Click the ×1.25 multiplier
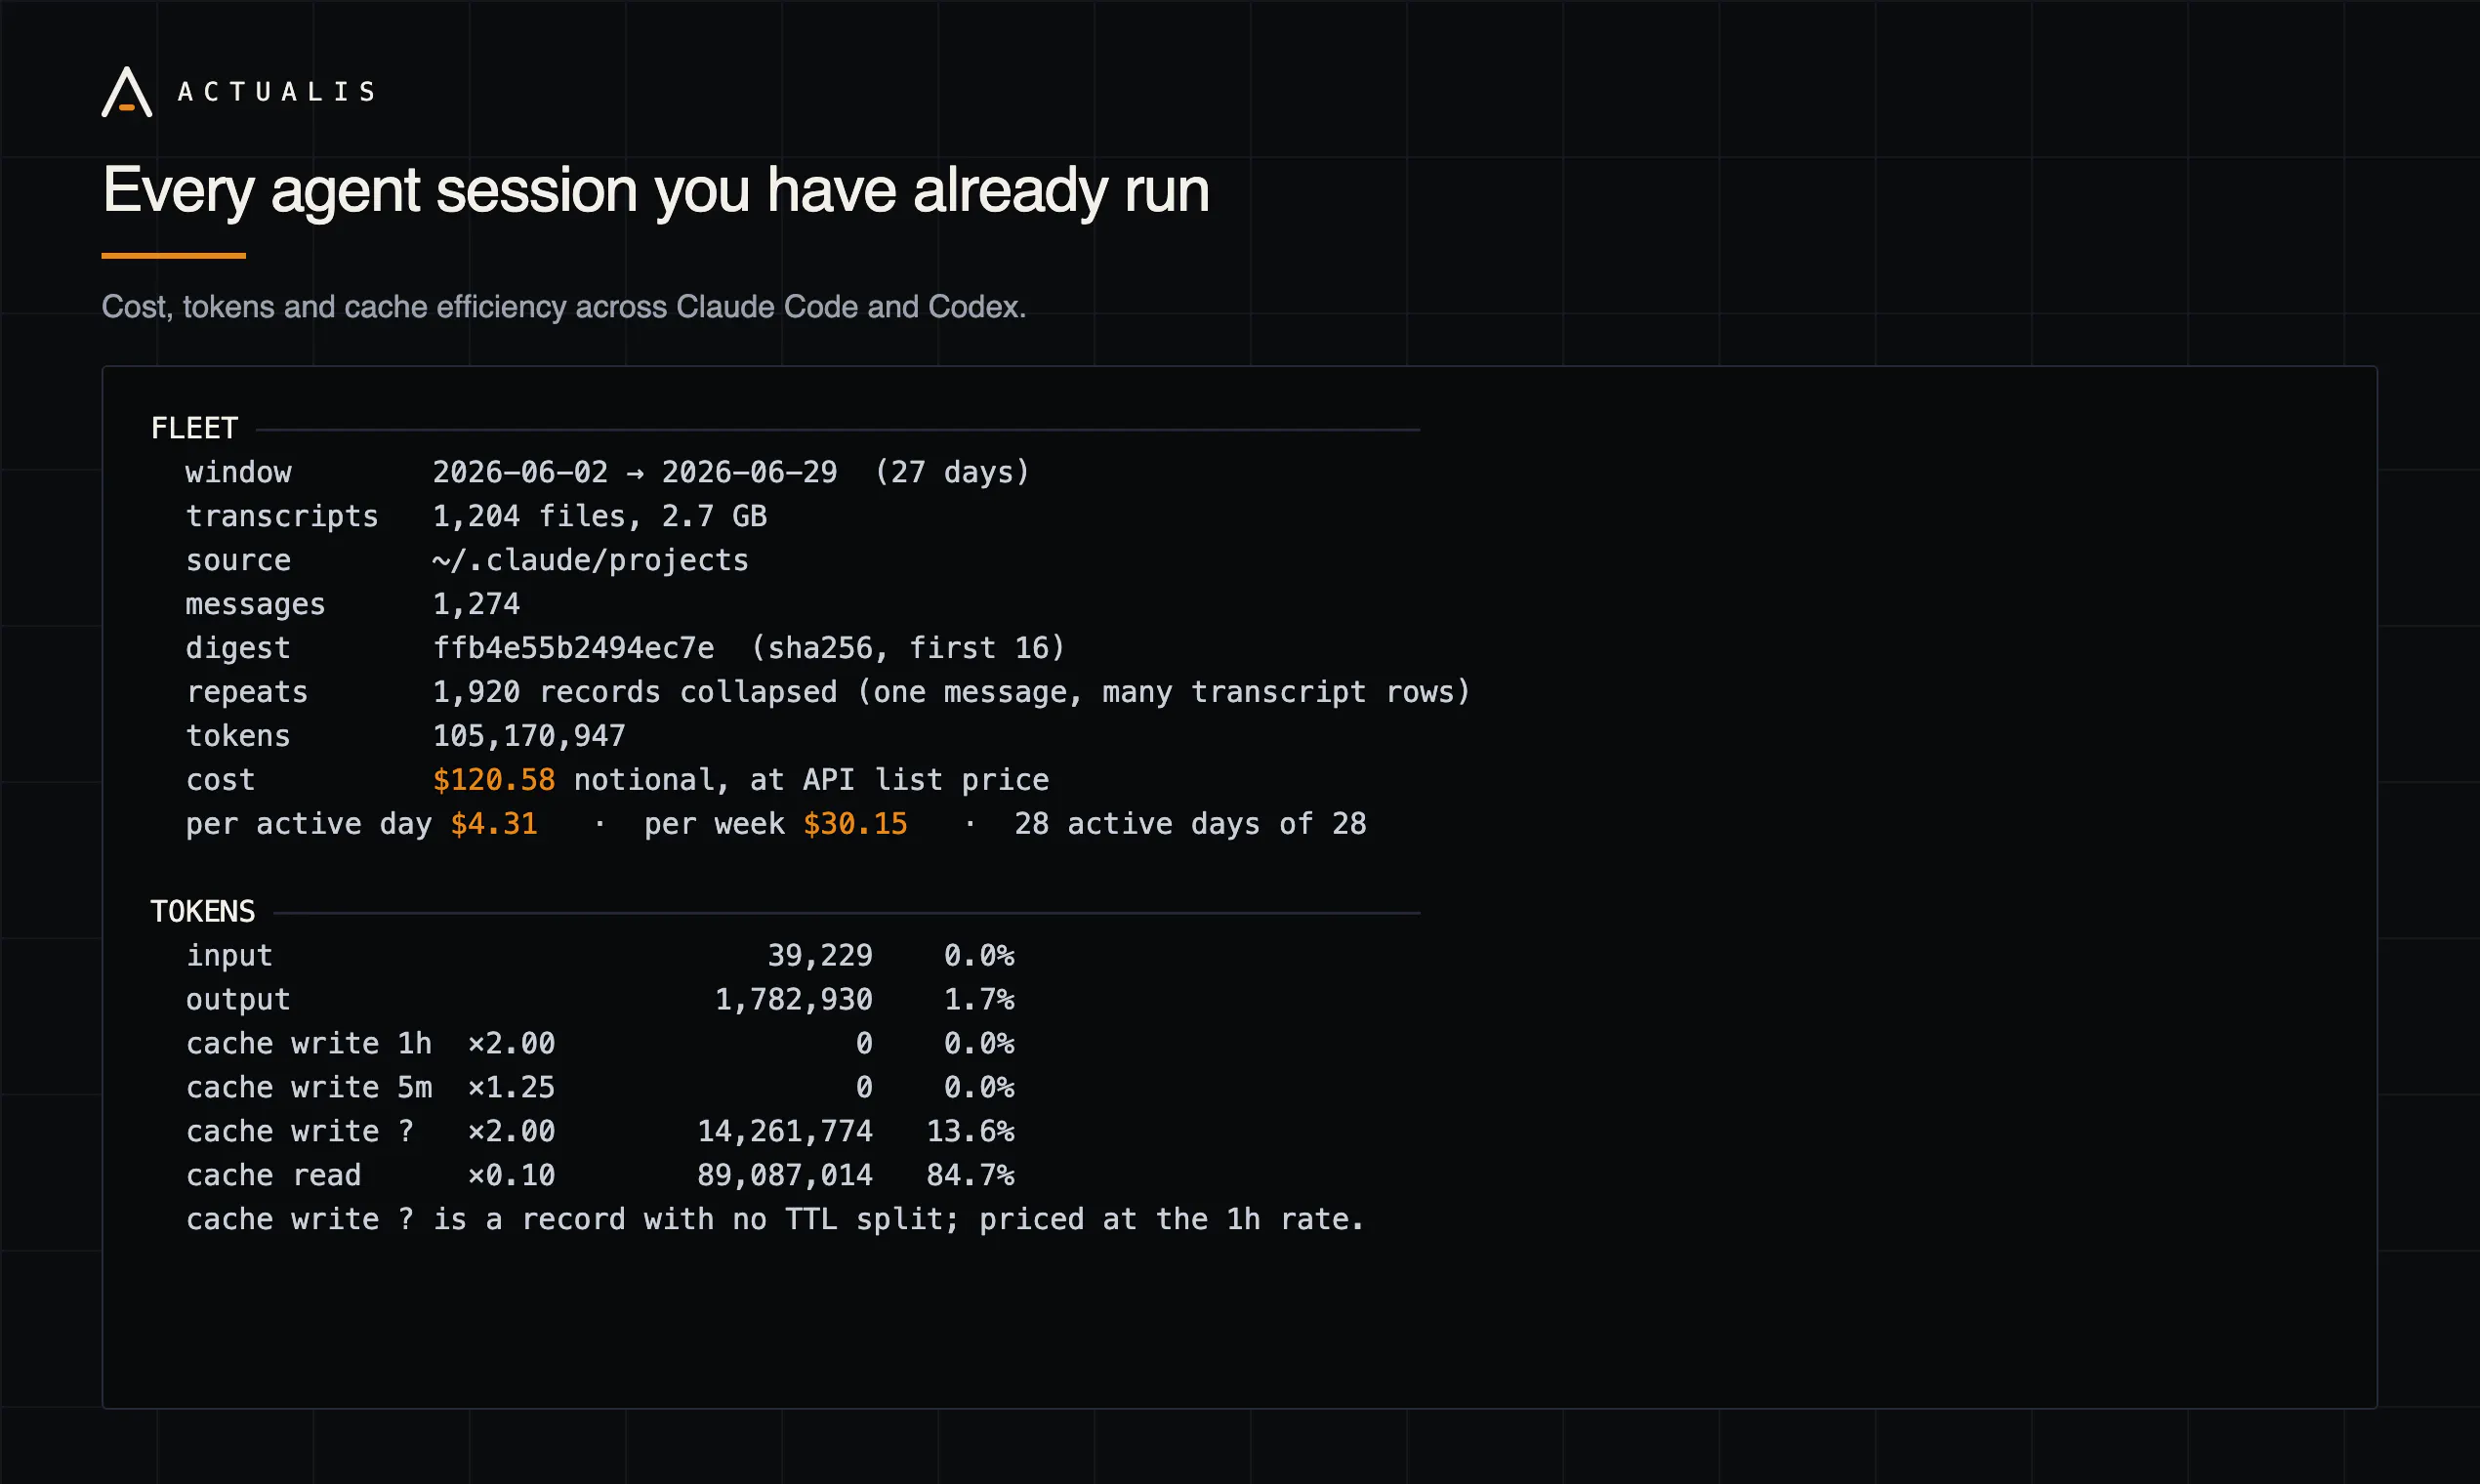This screenshot has height=1484, width=2480. pos(512,1088)
